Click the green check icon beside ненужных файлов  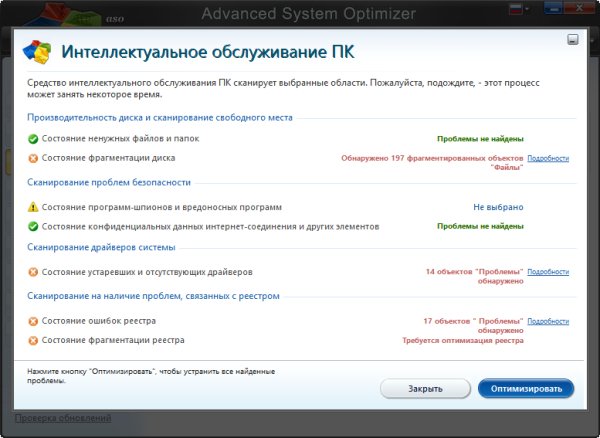[33, 139]
